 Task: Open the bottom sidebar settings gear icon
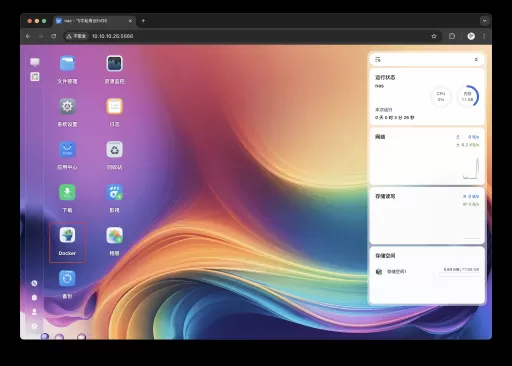tap(34, 326)
